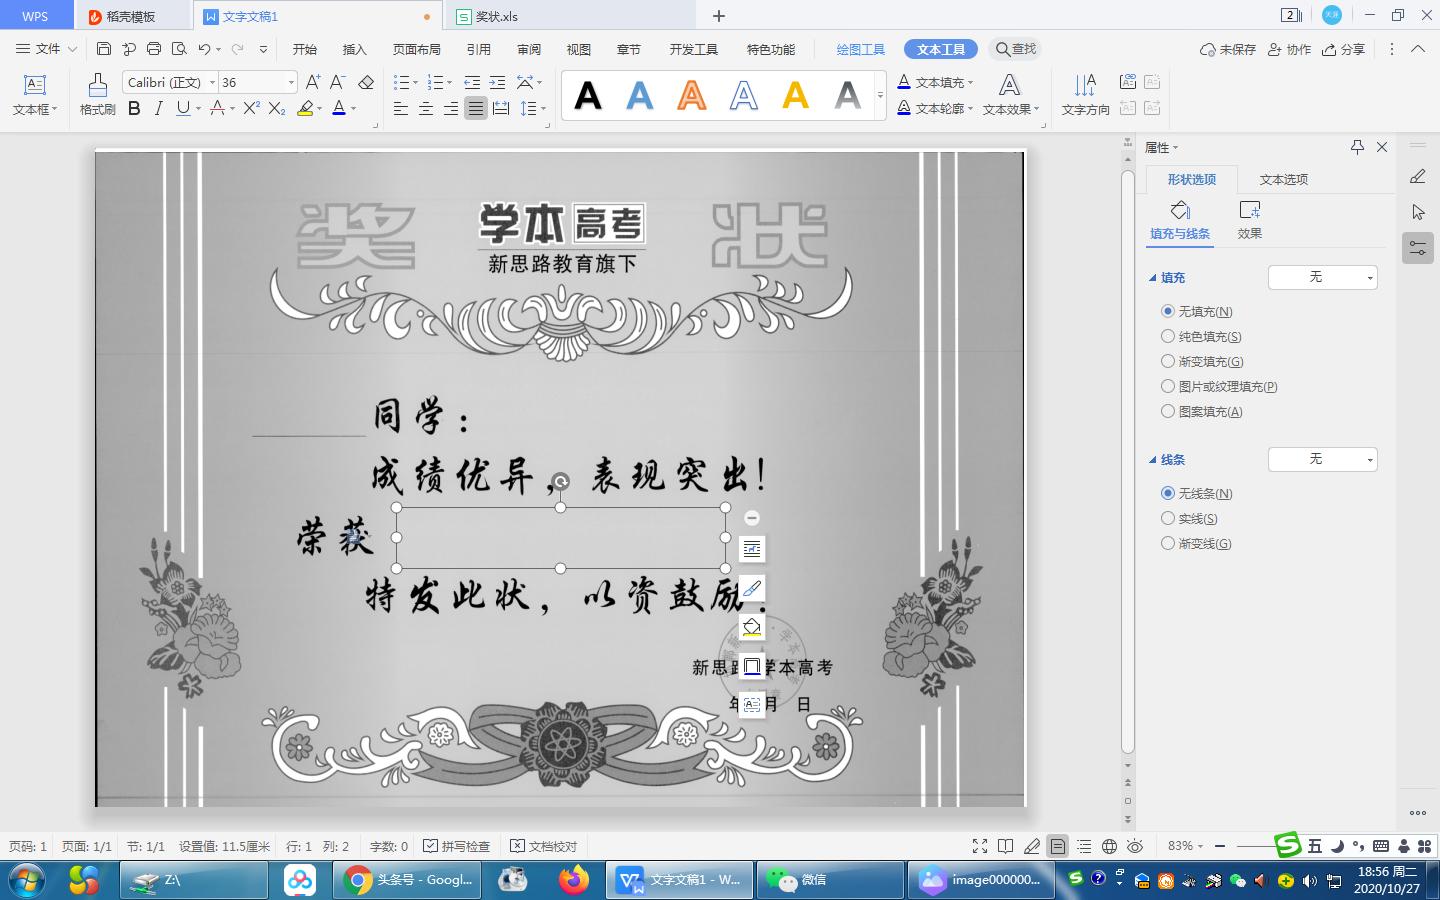Click the shape fill bucket icon beside text box

[752, 627]
